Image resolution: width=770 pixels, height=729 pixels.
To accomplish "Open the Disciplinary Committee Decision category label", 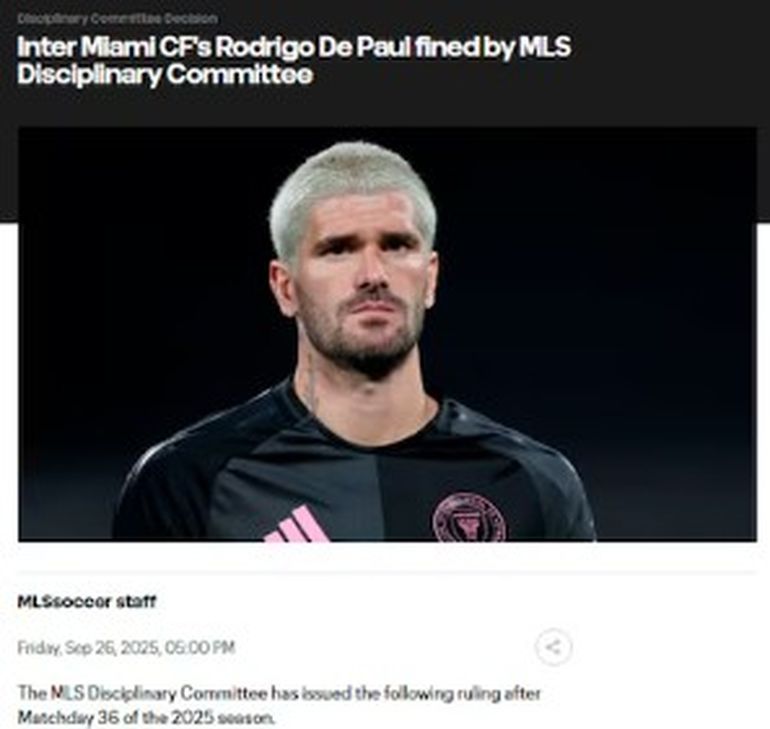I will point(117,19).
